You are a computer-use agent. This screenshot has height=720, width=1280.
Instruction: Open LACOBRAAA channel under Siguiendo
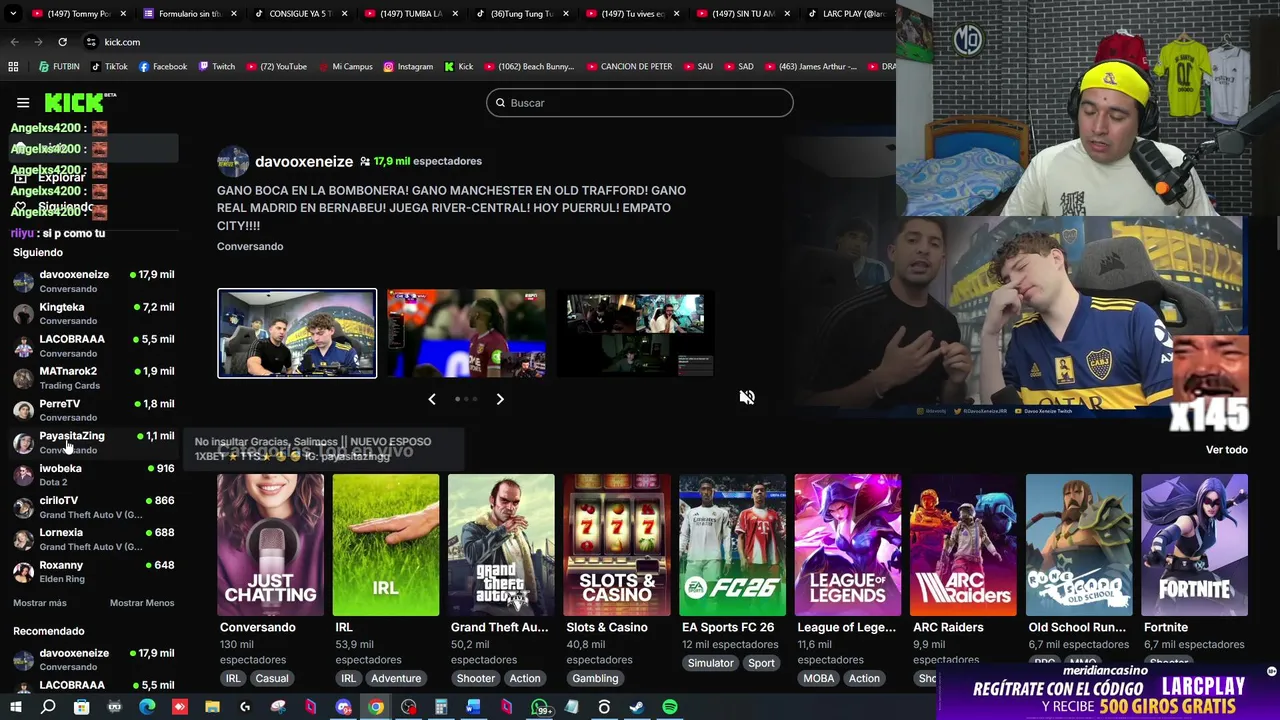click(94, 345)
